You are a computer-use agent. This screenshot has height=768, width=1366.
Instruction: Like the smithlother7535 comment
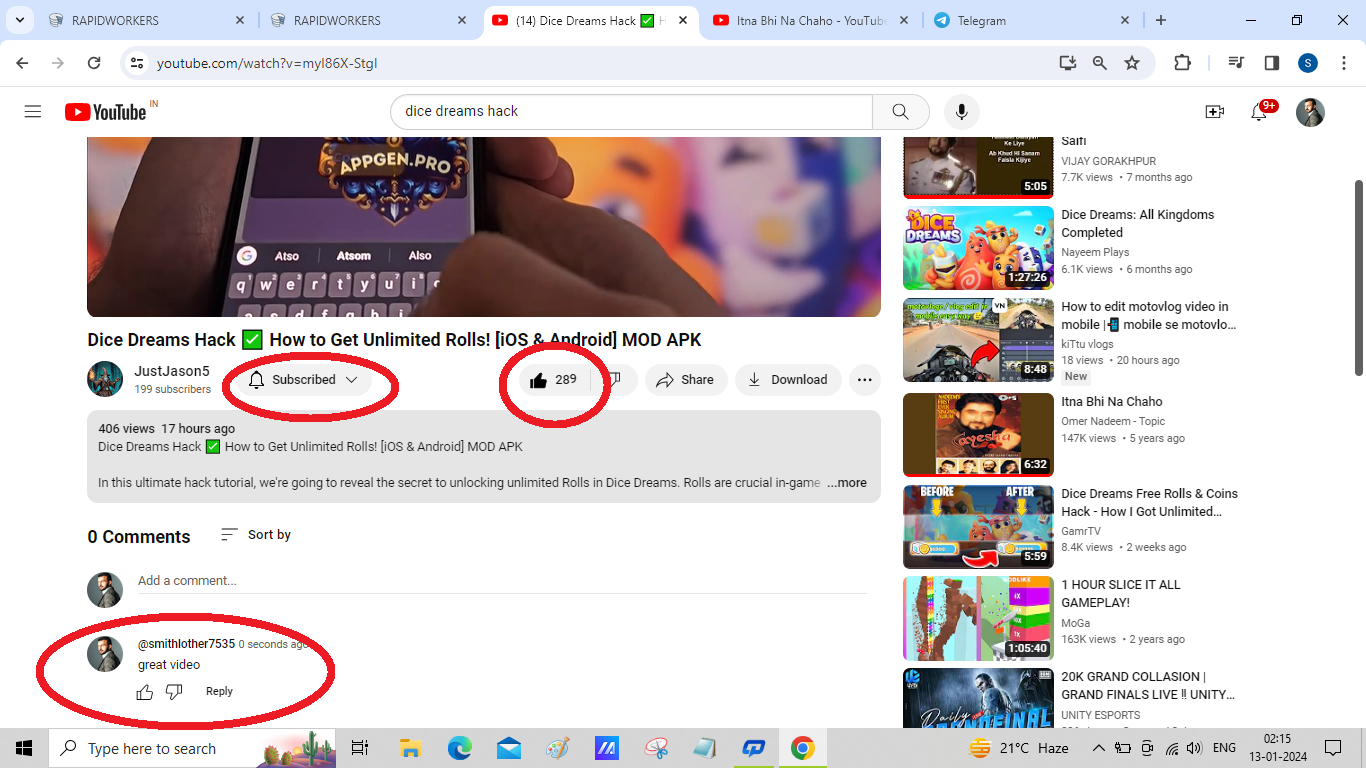tap(145, 692)
